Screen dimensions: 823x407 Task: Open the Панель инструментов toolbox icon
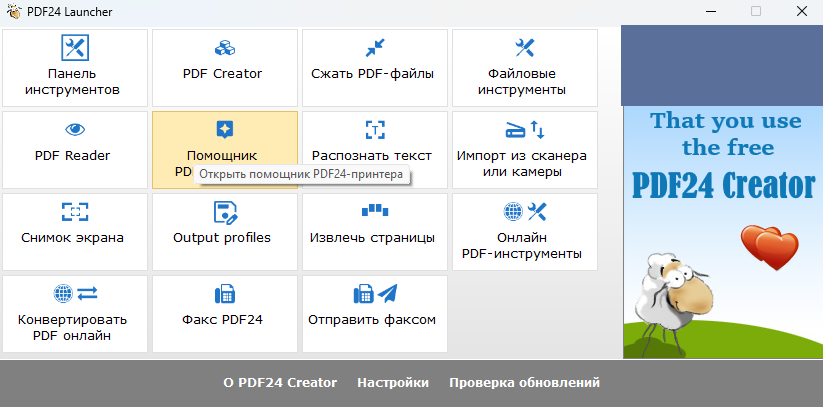tap(75, 48)
